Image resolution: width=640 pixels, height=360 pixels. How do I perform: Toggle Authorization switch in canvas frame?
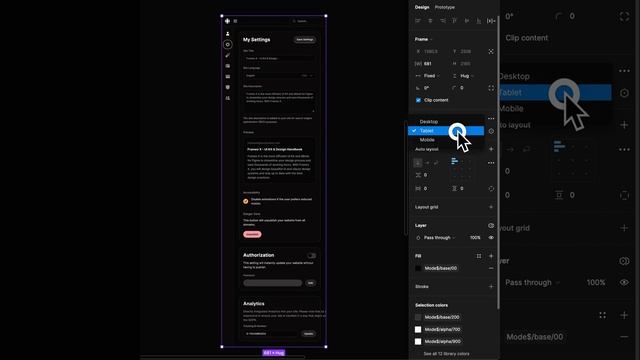312,256
